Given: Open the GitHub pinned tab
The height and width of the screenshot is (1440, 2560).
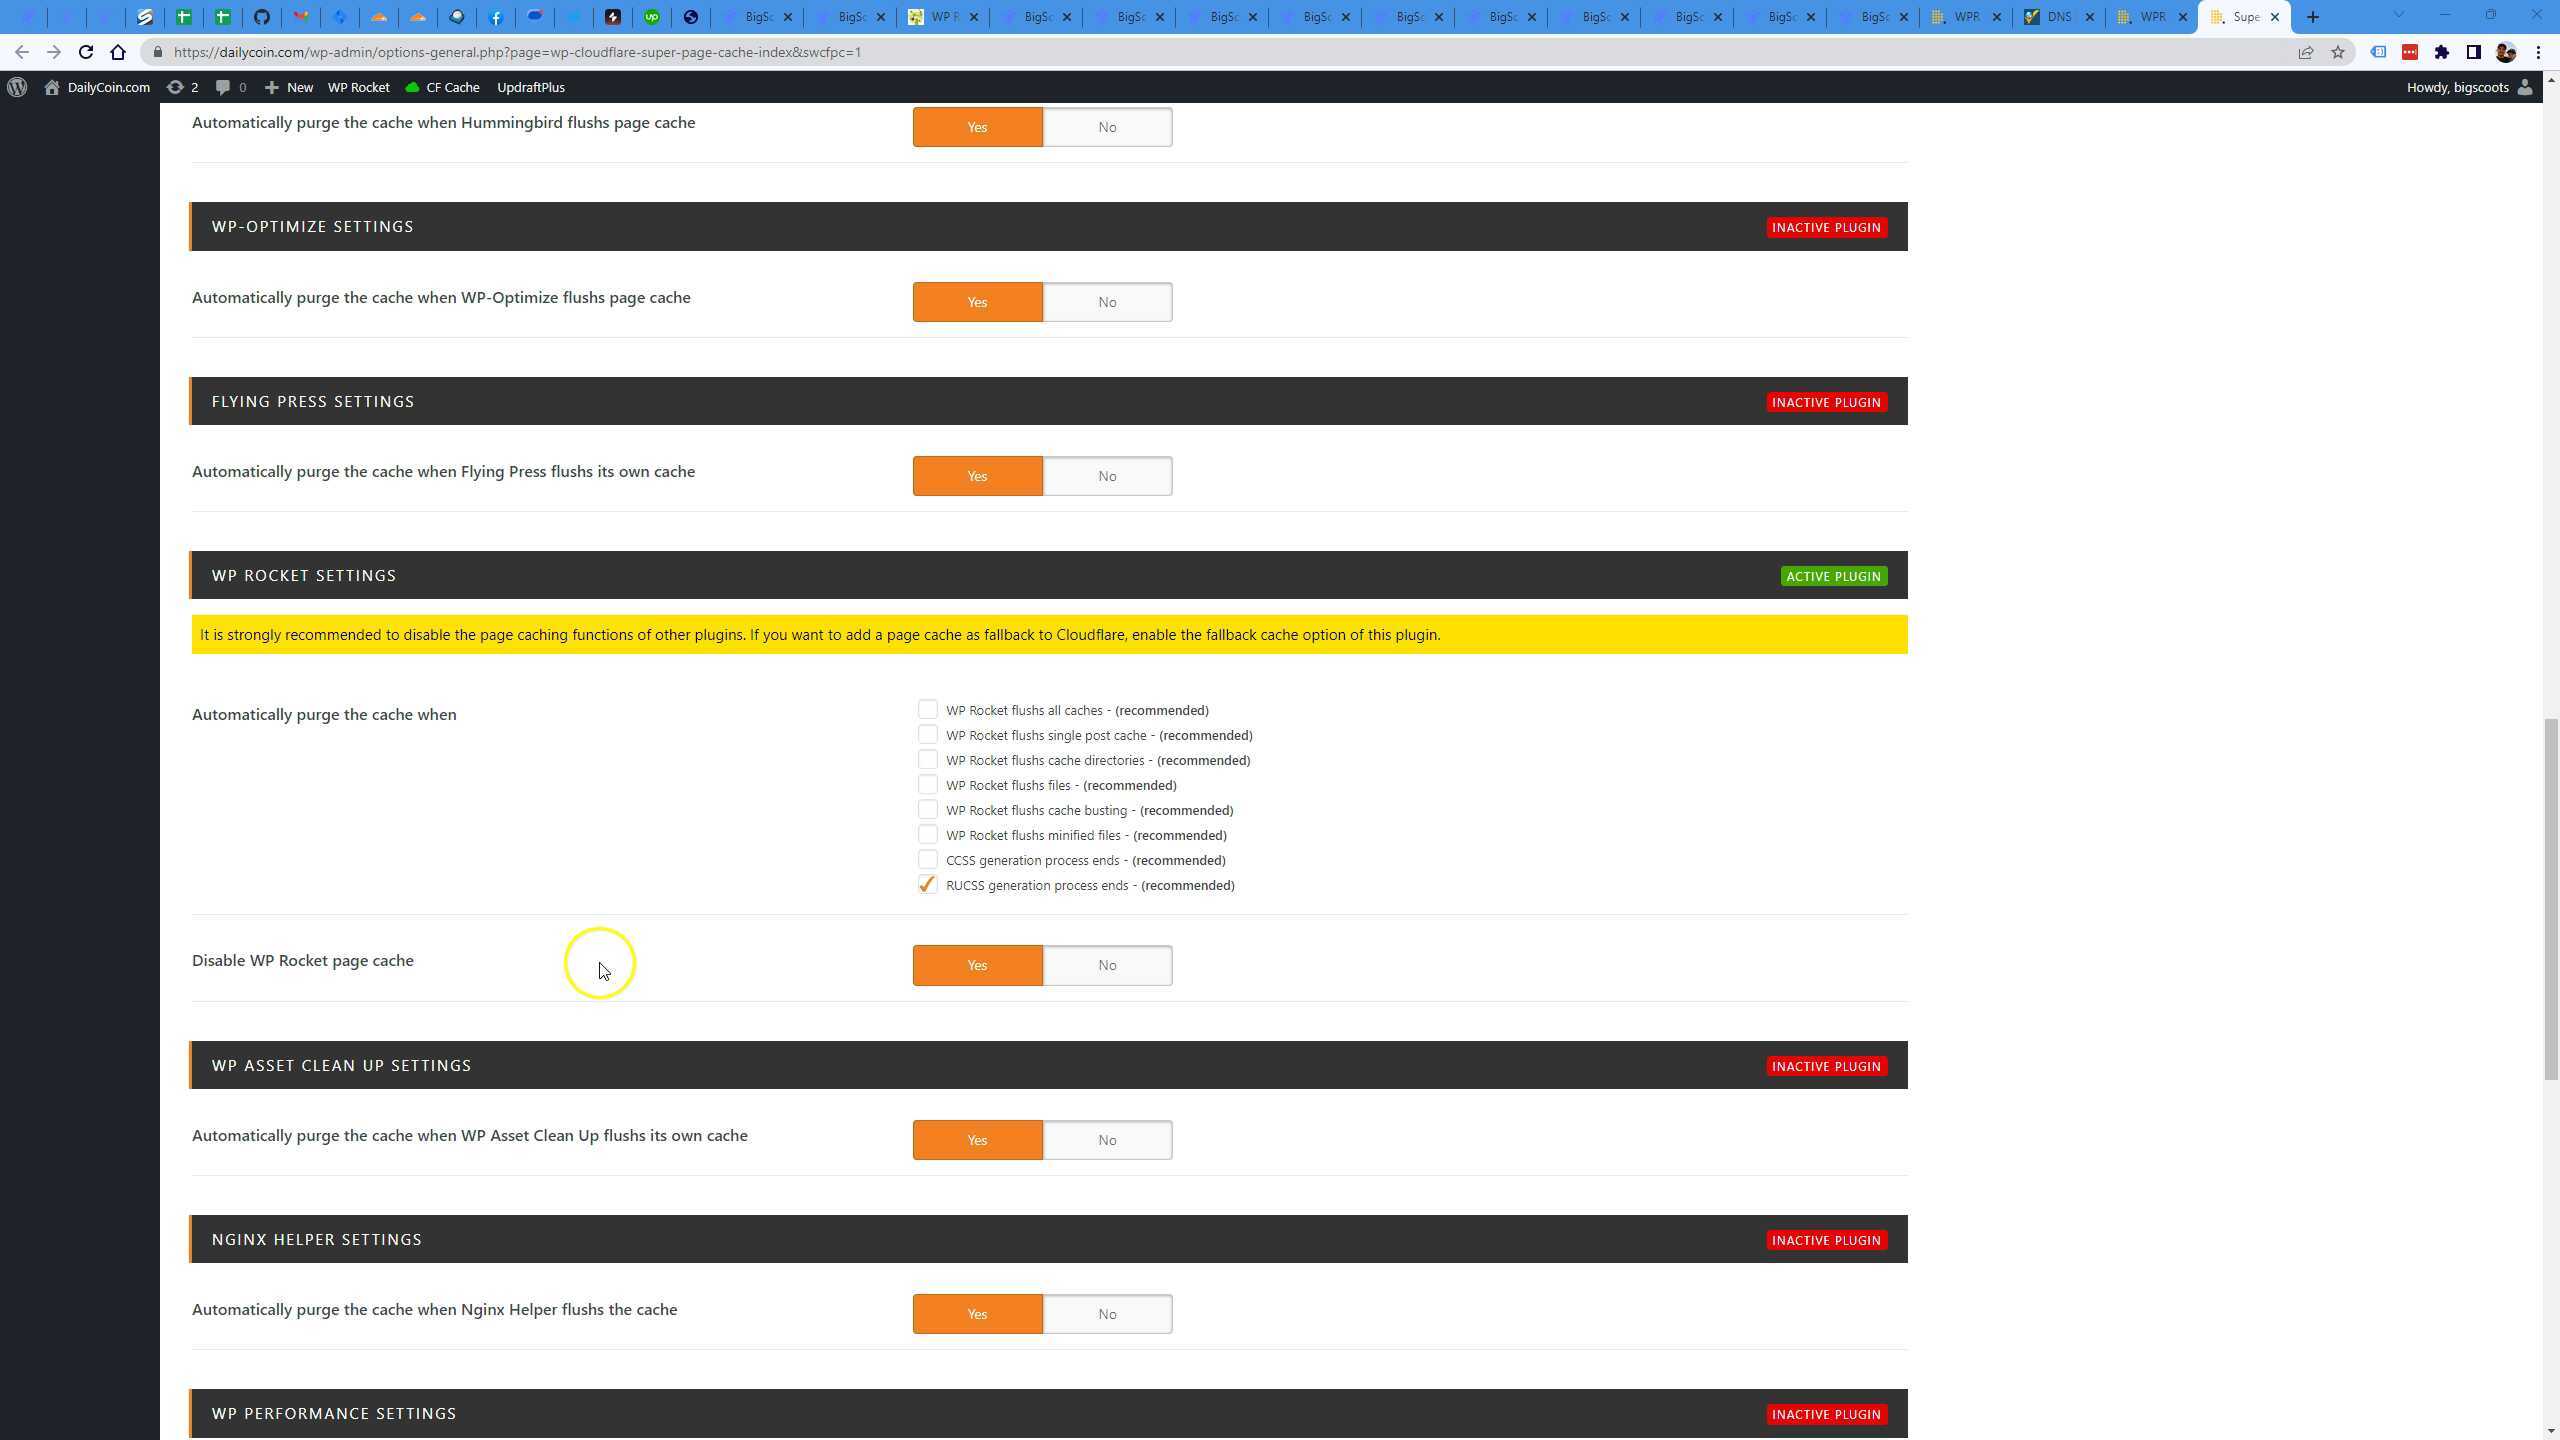Looking at the screenshot, I should pyautogui.click(x=262, y=17).
